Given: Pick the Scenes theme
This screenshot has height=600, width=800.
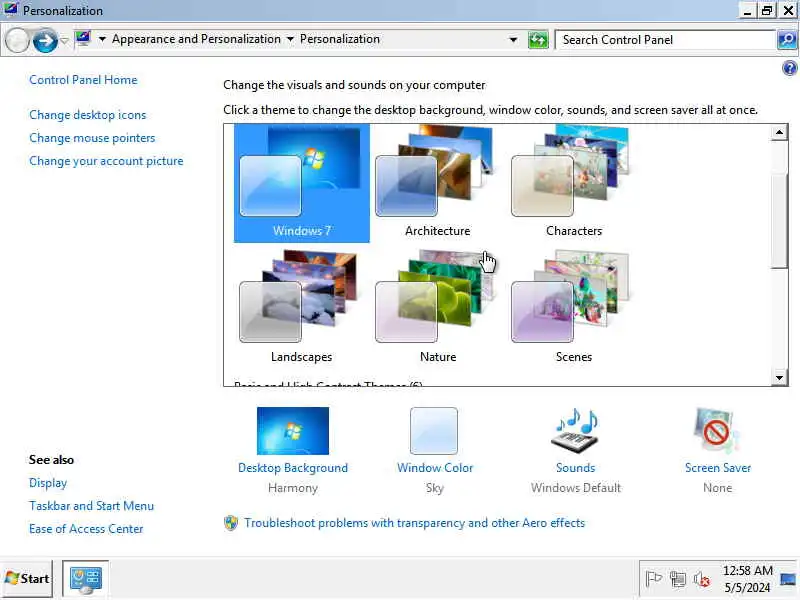Looking at the screenshot, I should [573, 308].
